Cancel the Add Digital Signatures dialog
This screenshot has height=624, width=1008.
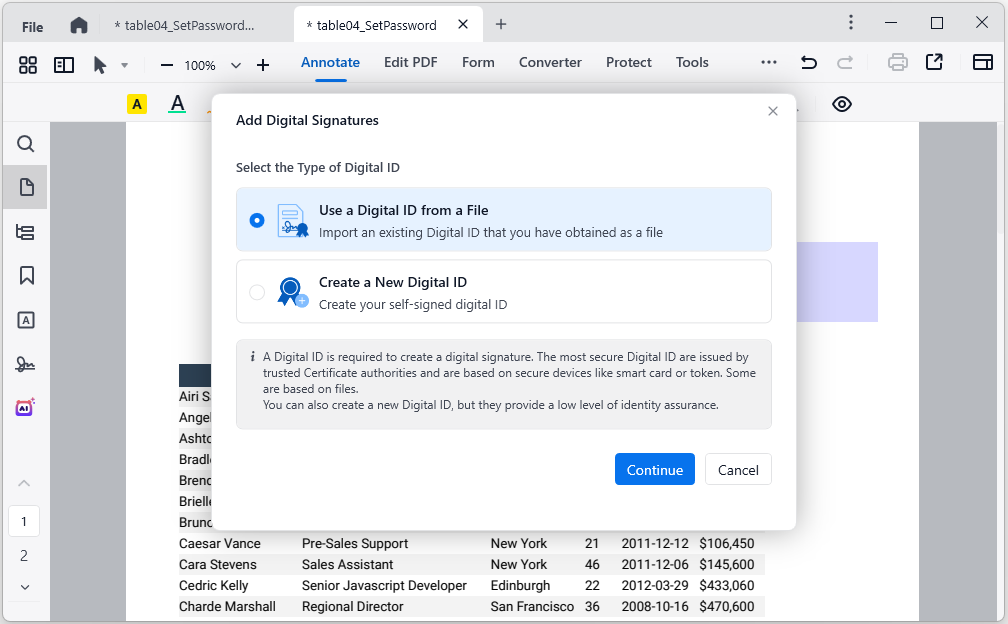[x=738, y=470]
